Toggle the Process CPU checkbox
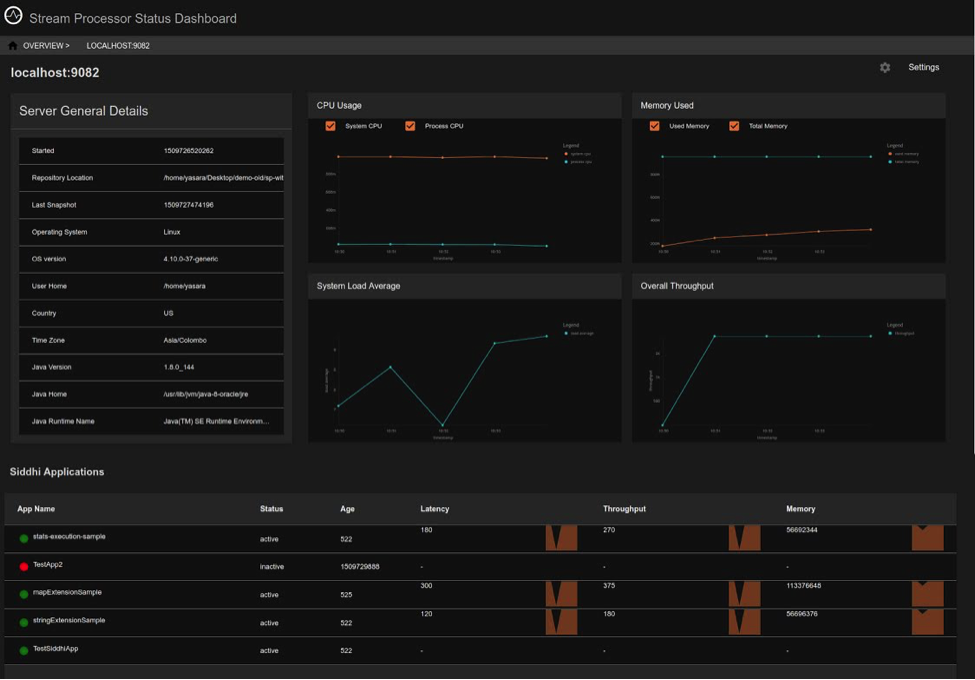Screen dimensions: 975x680 click(410, 126)
